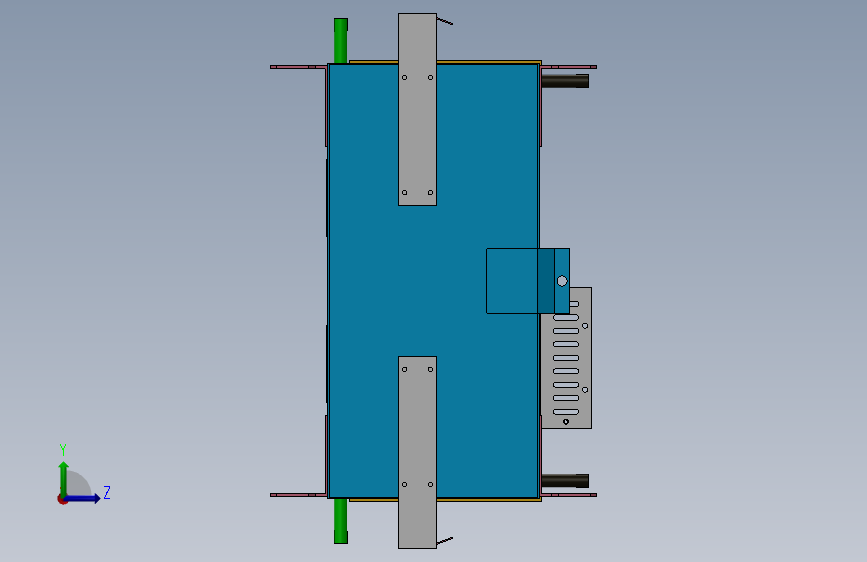
Task: Select the pink flange at the bottom-right edge
Action: pyautogui.click(x=569, y=495)
